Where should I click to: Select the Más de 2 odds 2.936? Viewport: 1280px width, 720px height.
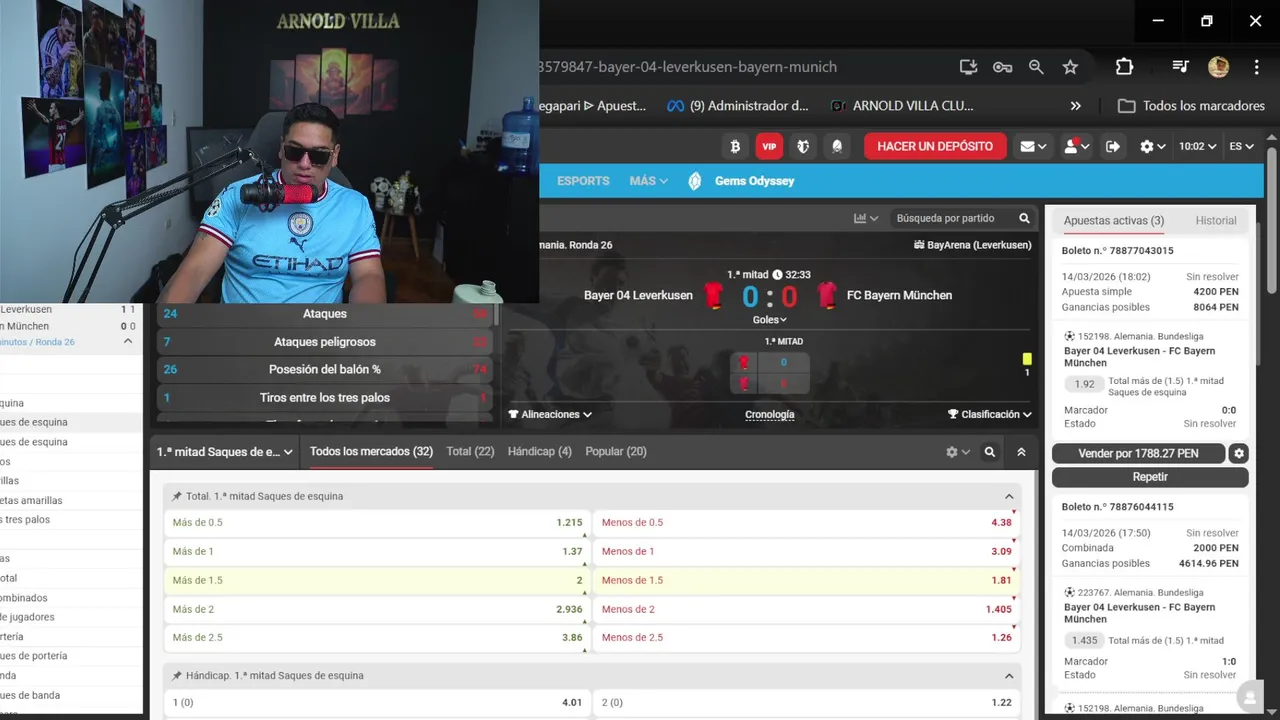pos(377,609)
